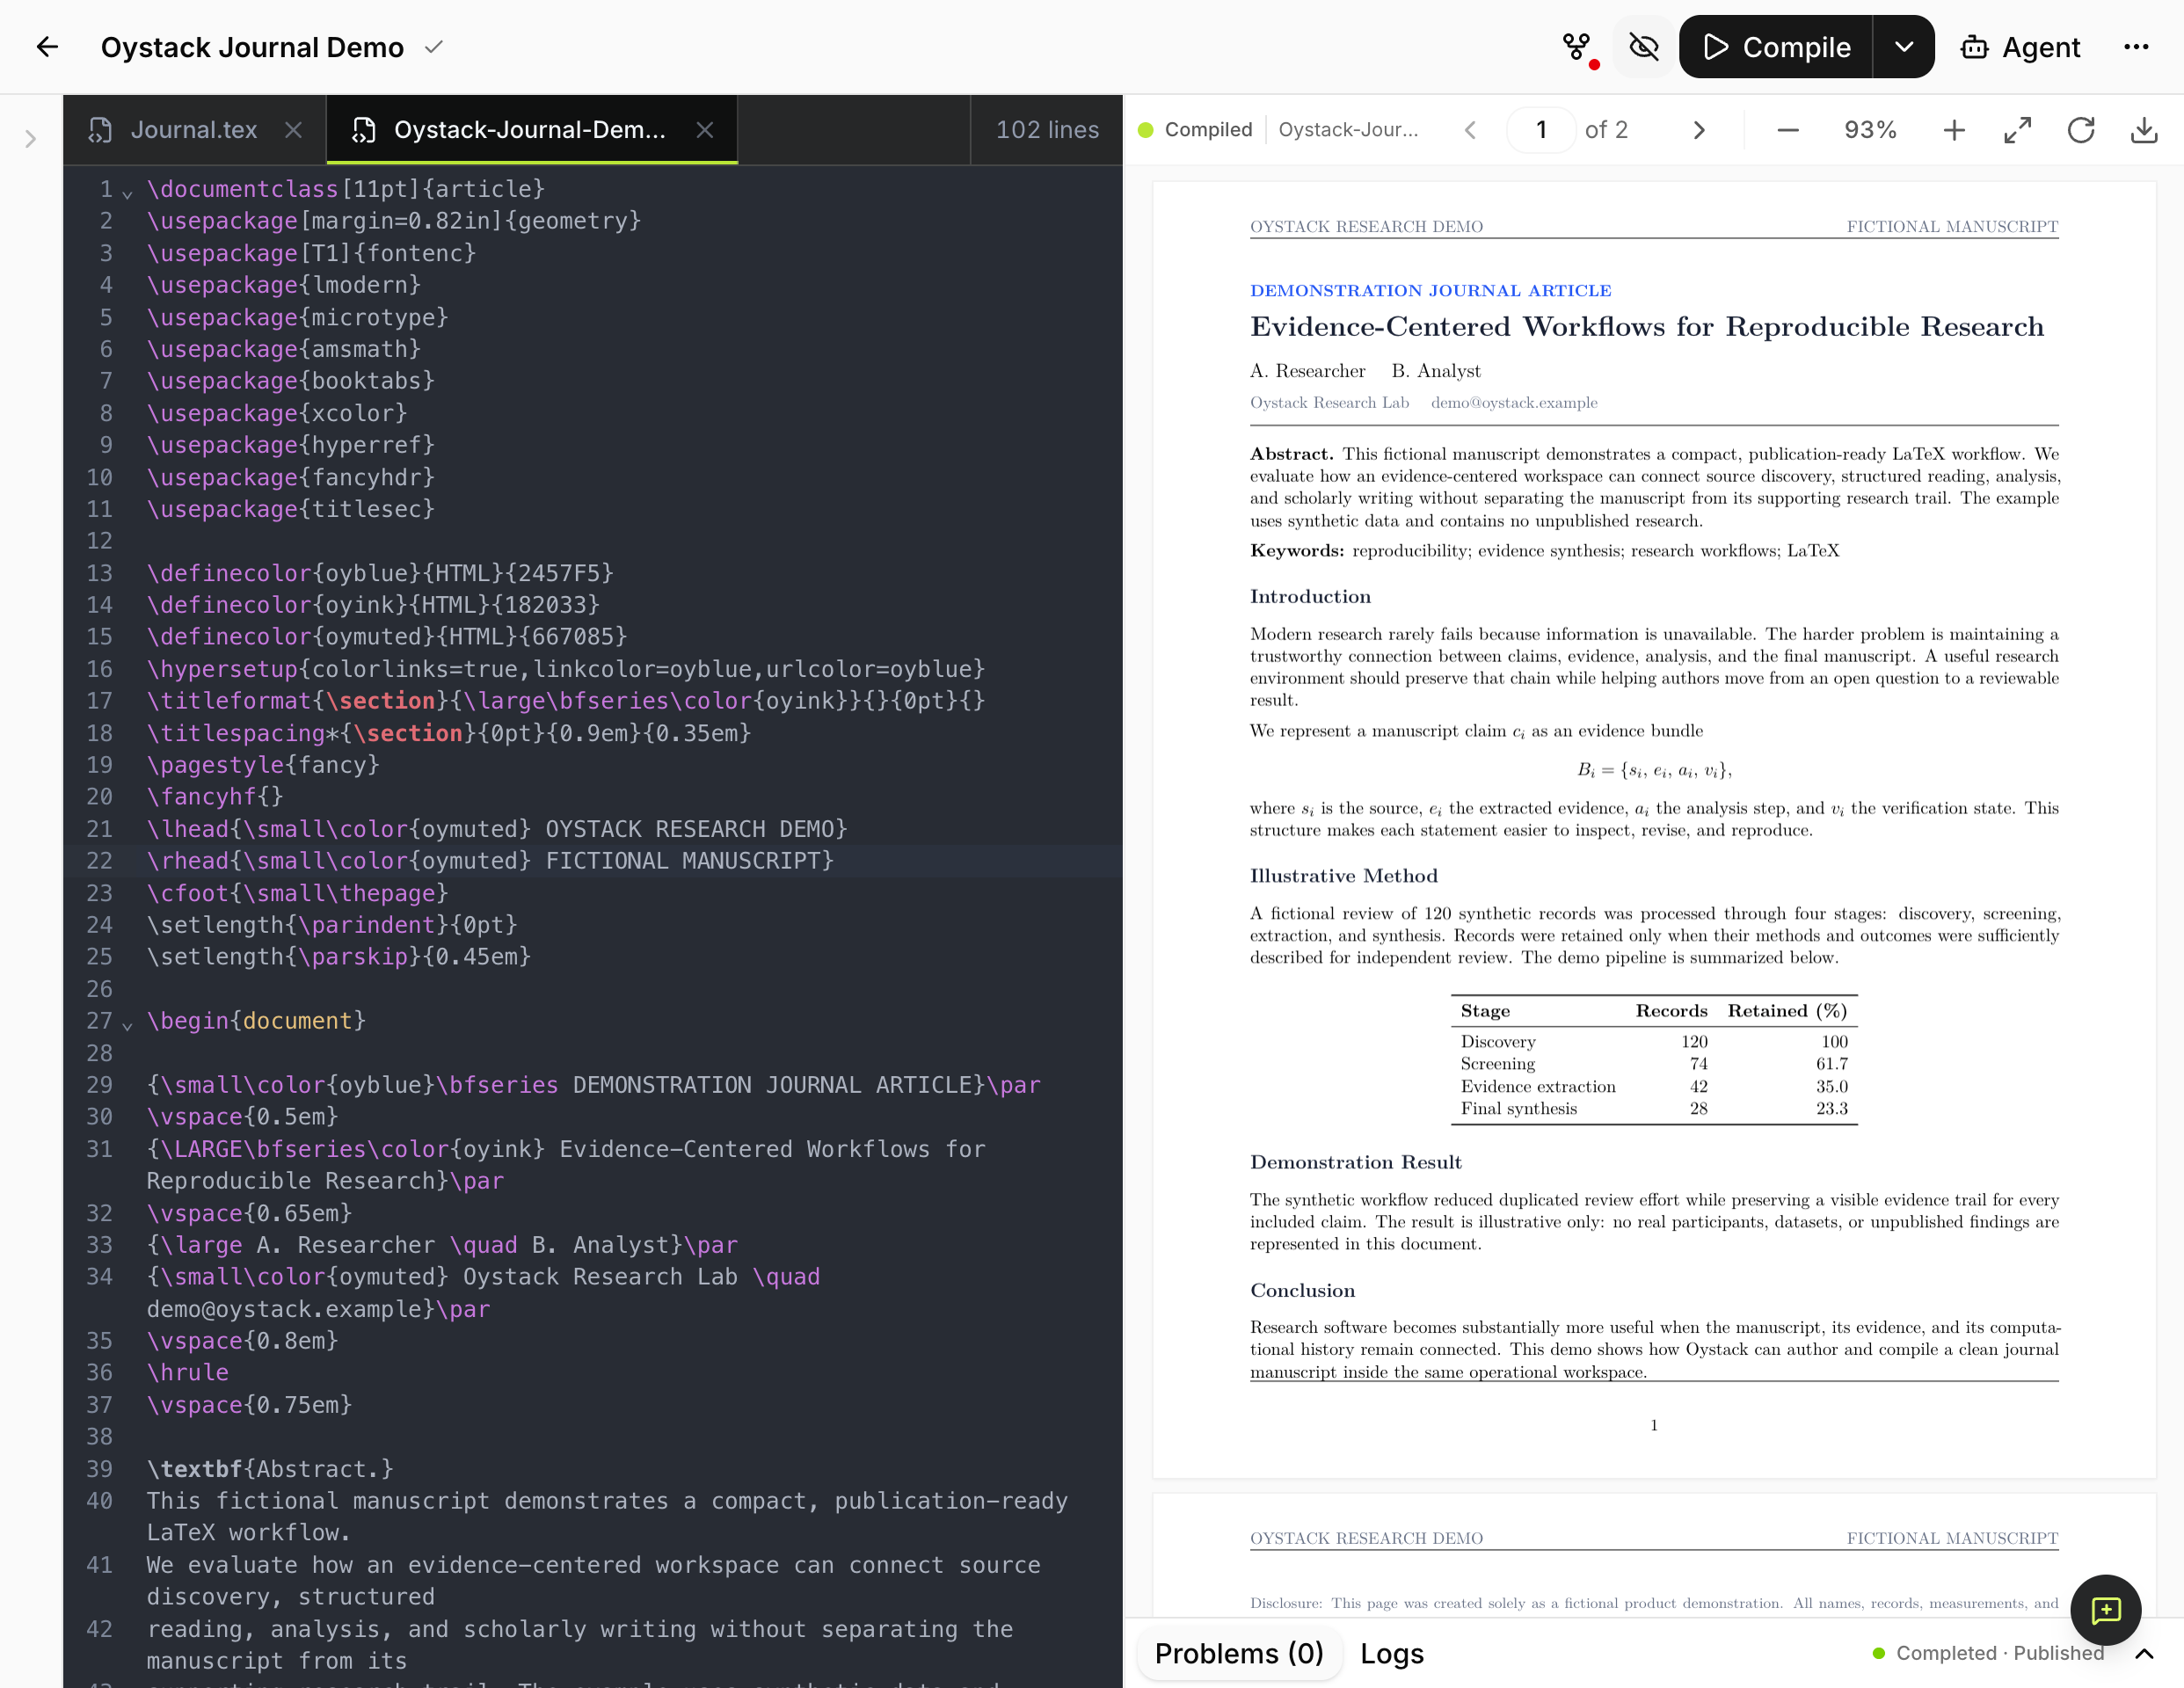Click the \begin{document} line
The height and width of the screenshot is (1688, 2184).
[256, 1021]
